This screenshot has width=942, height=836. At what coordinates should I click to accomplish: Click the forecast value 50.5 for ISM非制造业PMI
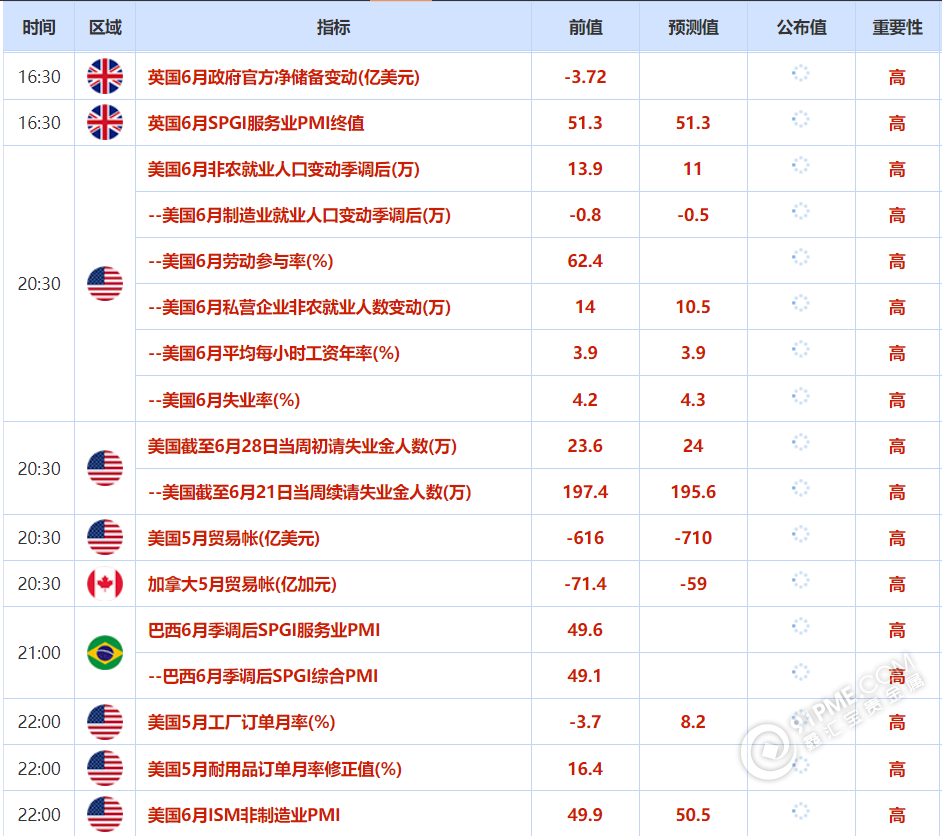tap(693, 814)
